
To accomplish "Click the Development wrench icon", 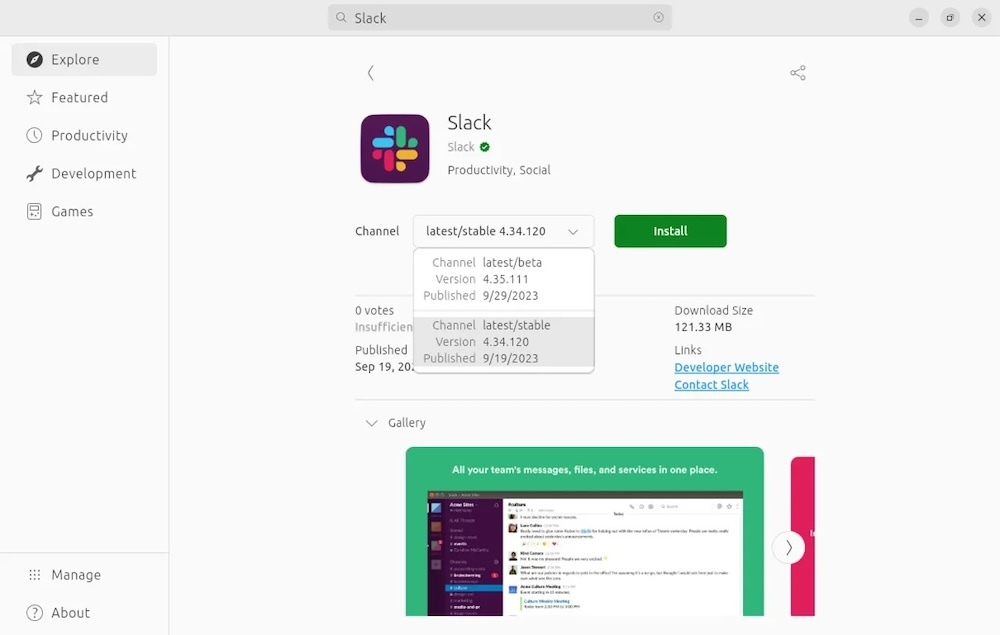I will (34, 173).
